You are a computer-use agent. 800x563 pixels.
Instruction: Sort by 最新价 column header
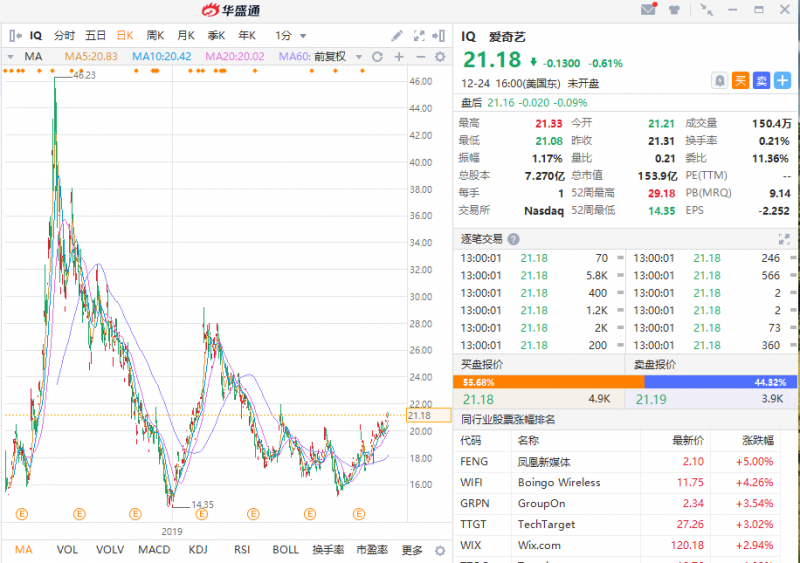(688, 440)
